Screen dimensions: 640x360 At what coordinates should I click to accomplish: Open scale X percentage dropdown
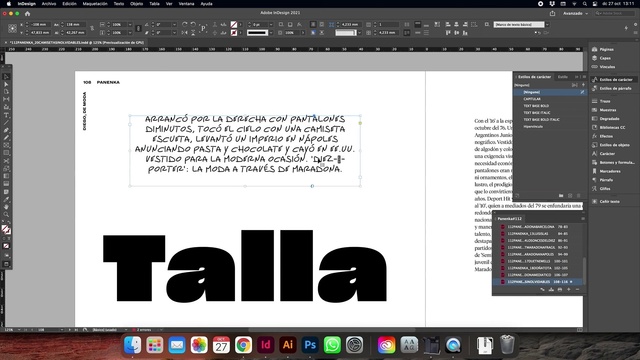click(x=130, y=24)
